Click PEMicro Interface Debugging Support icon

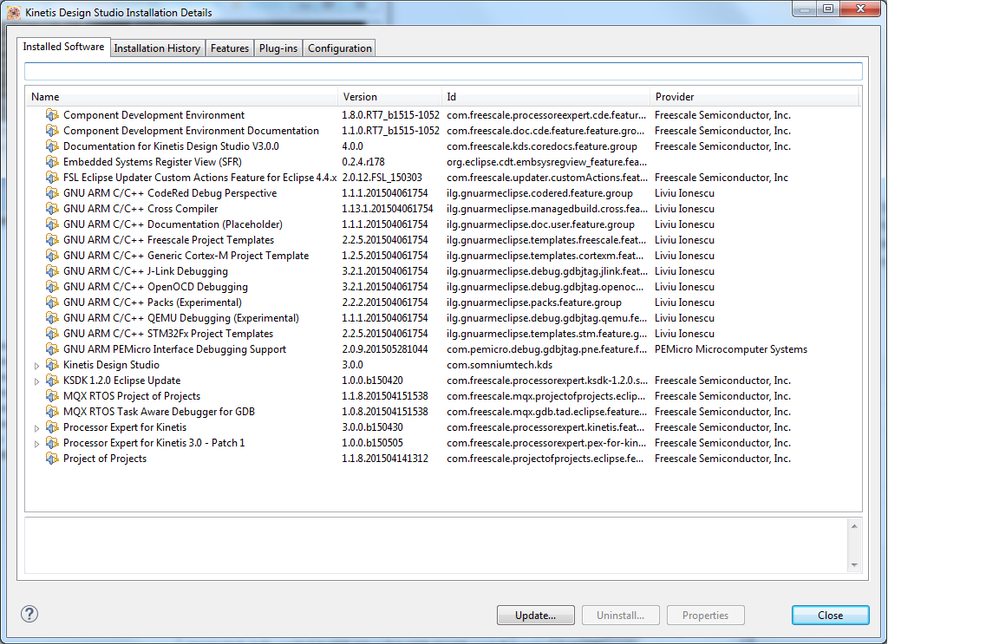pos(52,349)
